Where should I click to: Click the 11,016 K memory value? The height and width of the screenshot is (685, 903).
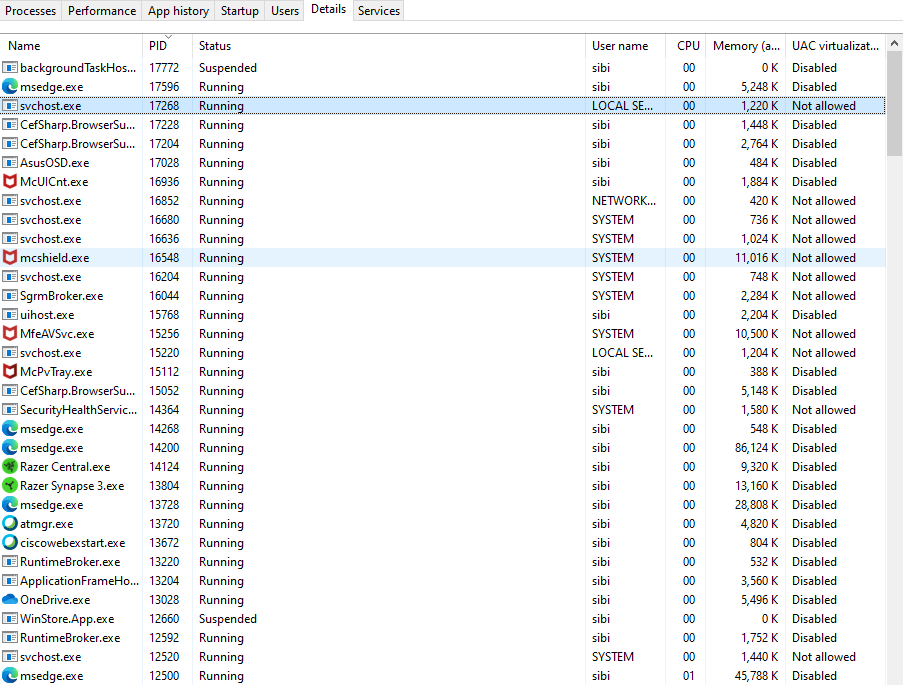[x=757, y=258]
